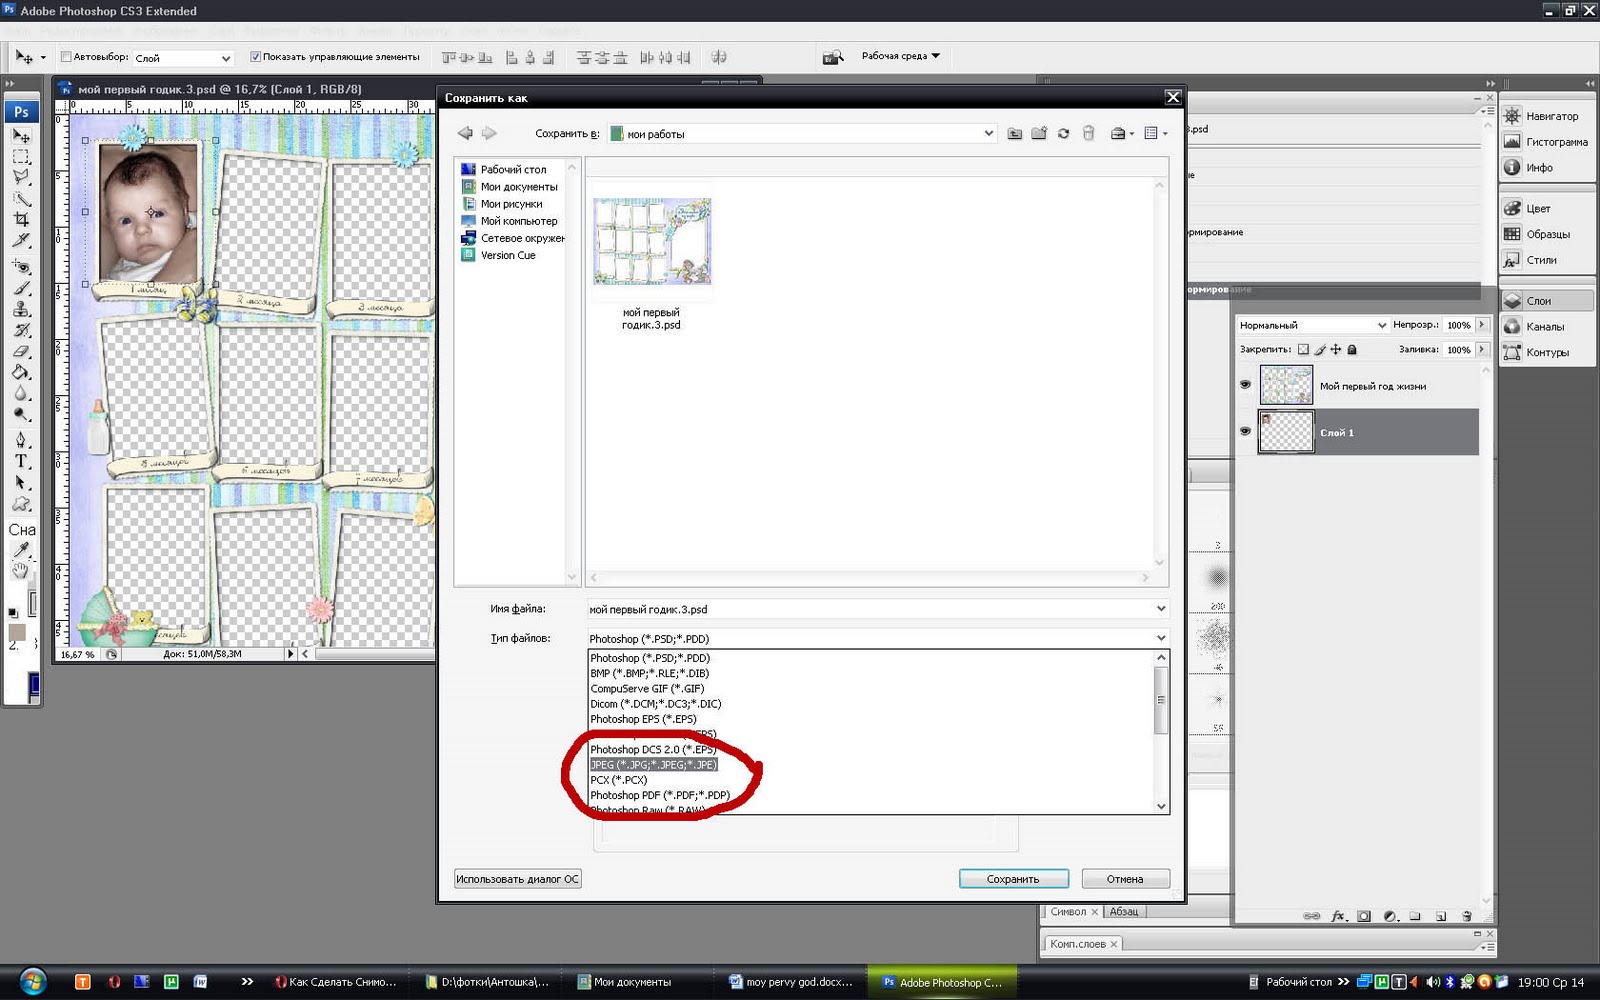Go up one folder level in save dialog

coord(1015,133)
